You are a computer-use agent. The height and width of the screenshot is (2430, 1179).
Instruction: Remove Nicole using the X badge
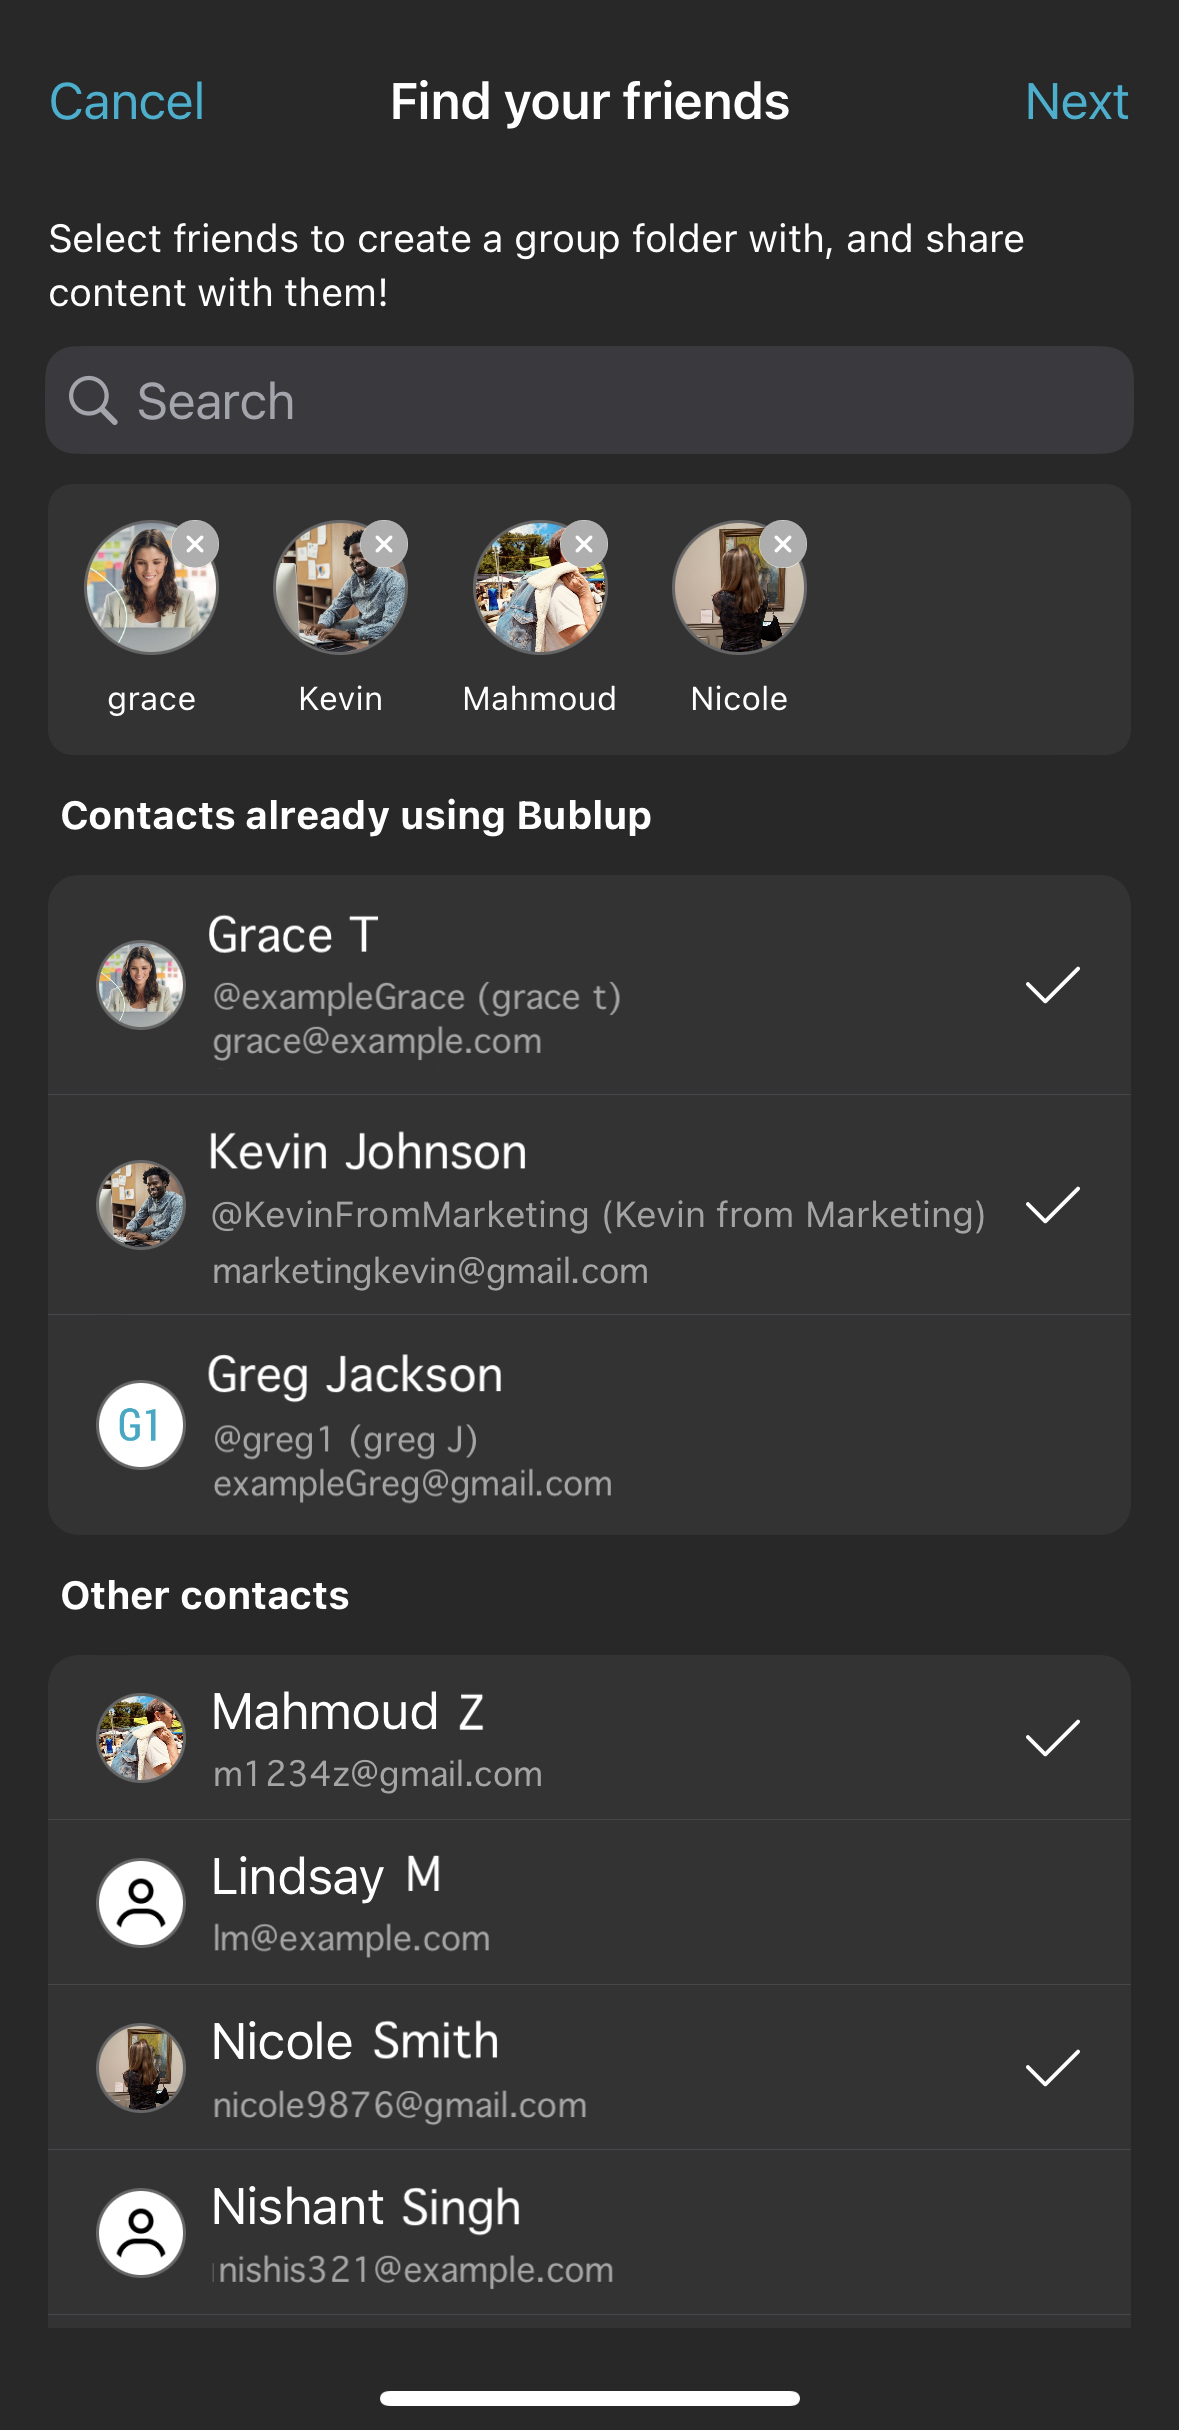(783, 544)
